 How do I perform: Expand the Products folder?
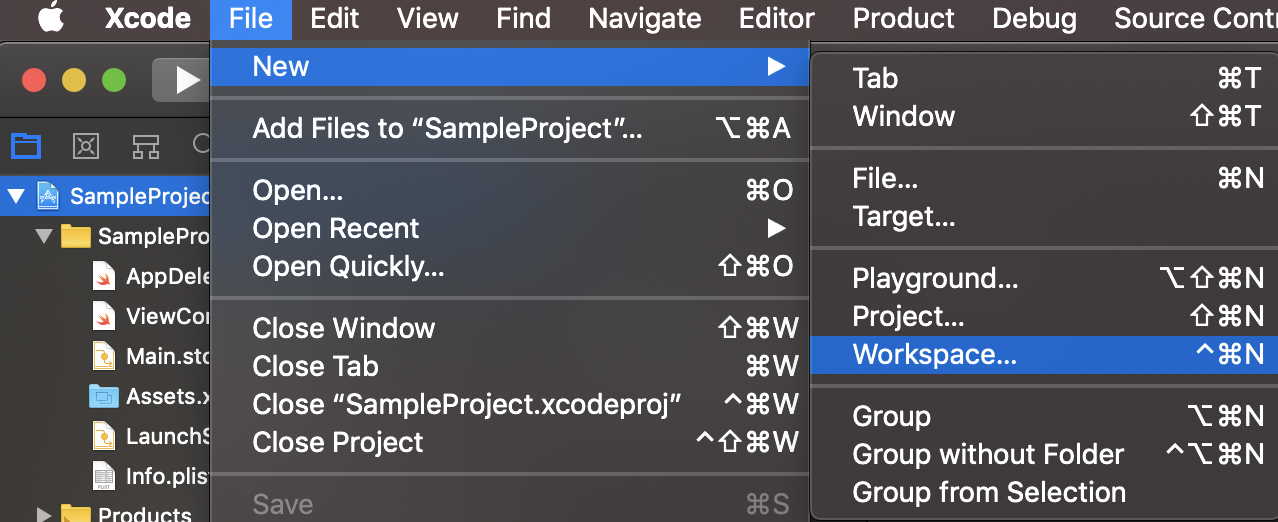click(43, 515)
